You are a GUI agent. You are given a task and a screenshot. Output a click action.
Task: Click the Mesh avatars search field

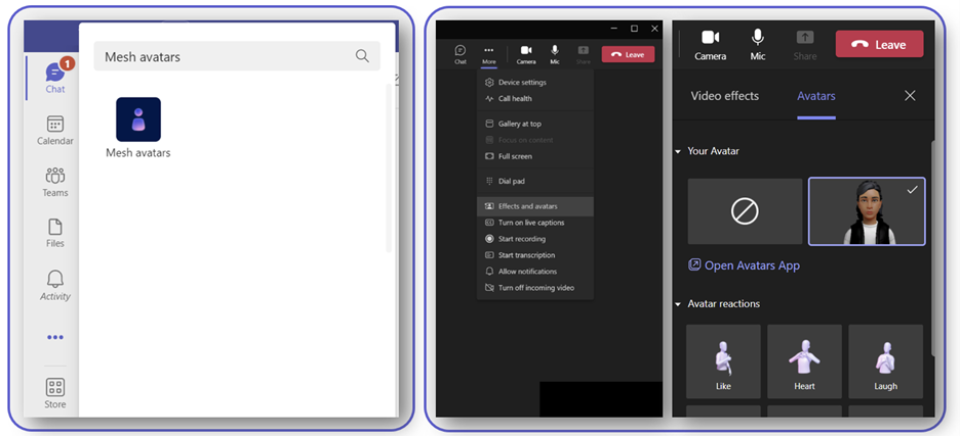point(220,57)
